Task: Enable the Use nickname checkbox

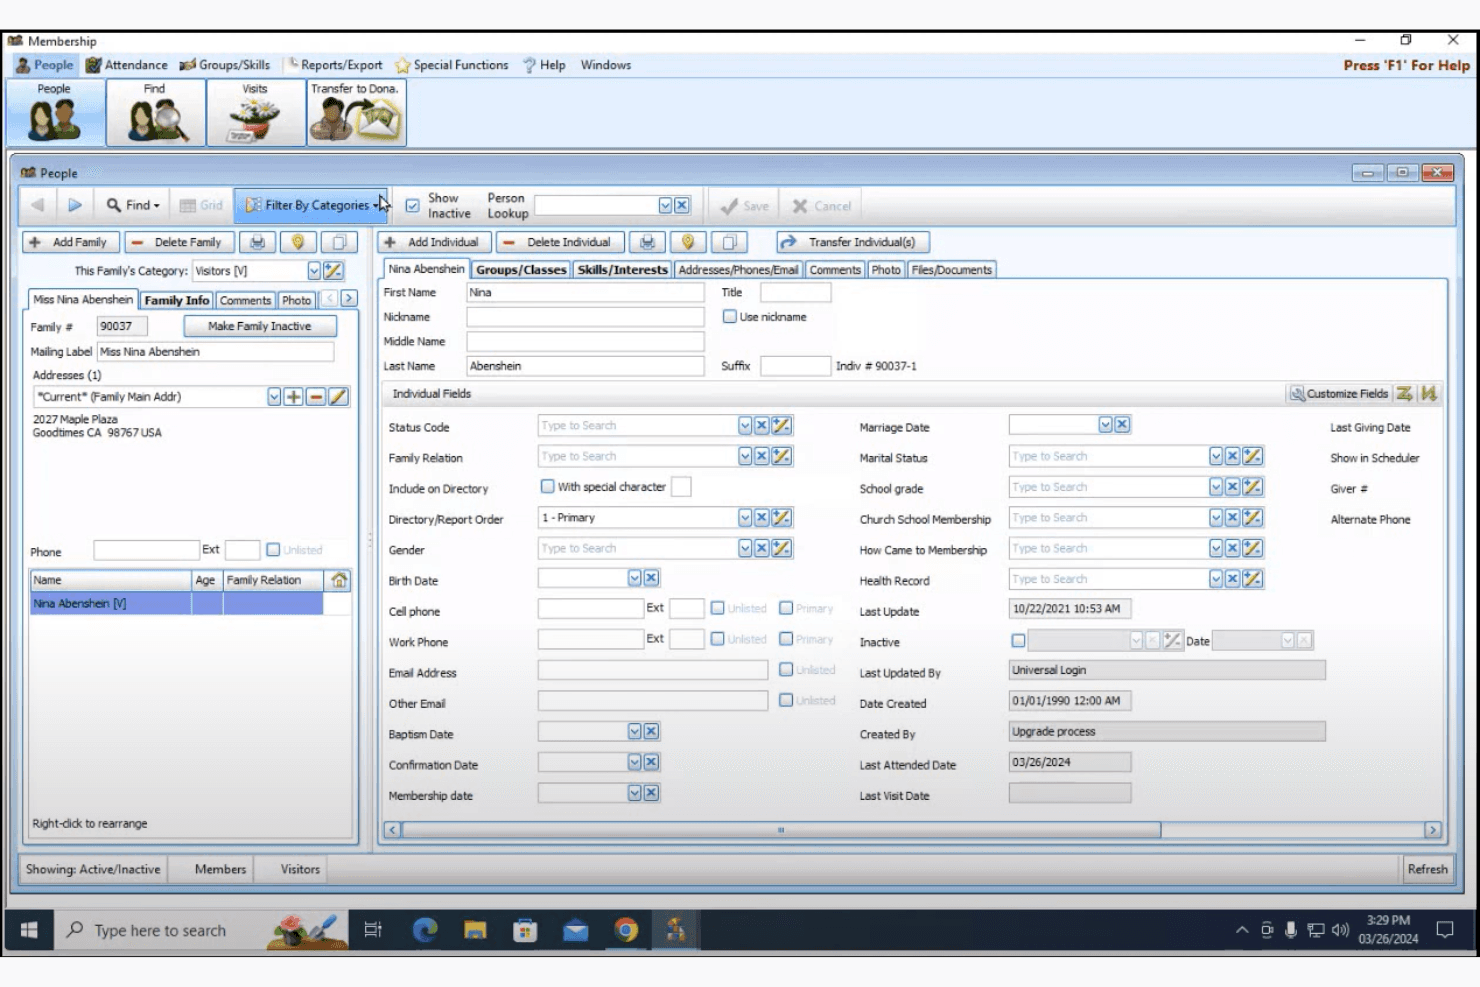Action: (x=730, y=317)
